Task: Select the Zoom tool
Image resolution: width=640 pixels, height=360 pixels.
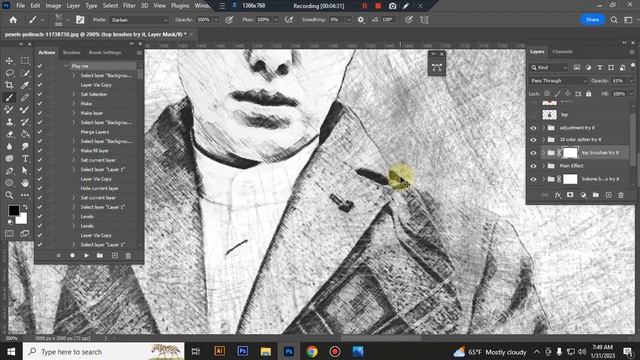Action: click(9, 195)
